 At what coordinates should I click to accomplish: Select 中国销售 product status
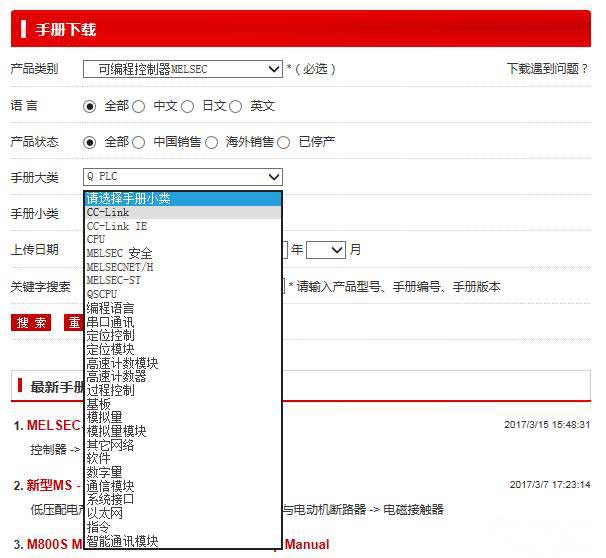click(139, 142)
